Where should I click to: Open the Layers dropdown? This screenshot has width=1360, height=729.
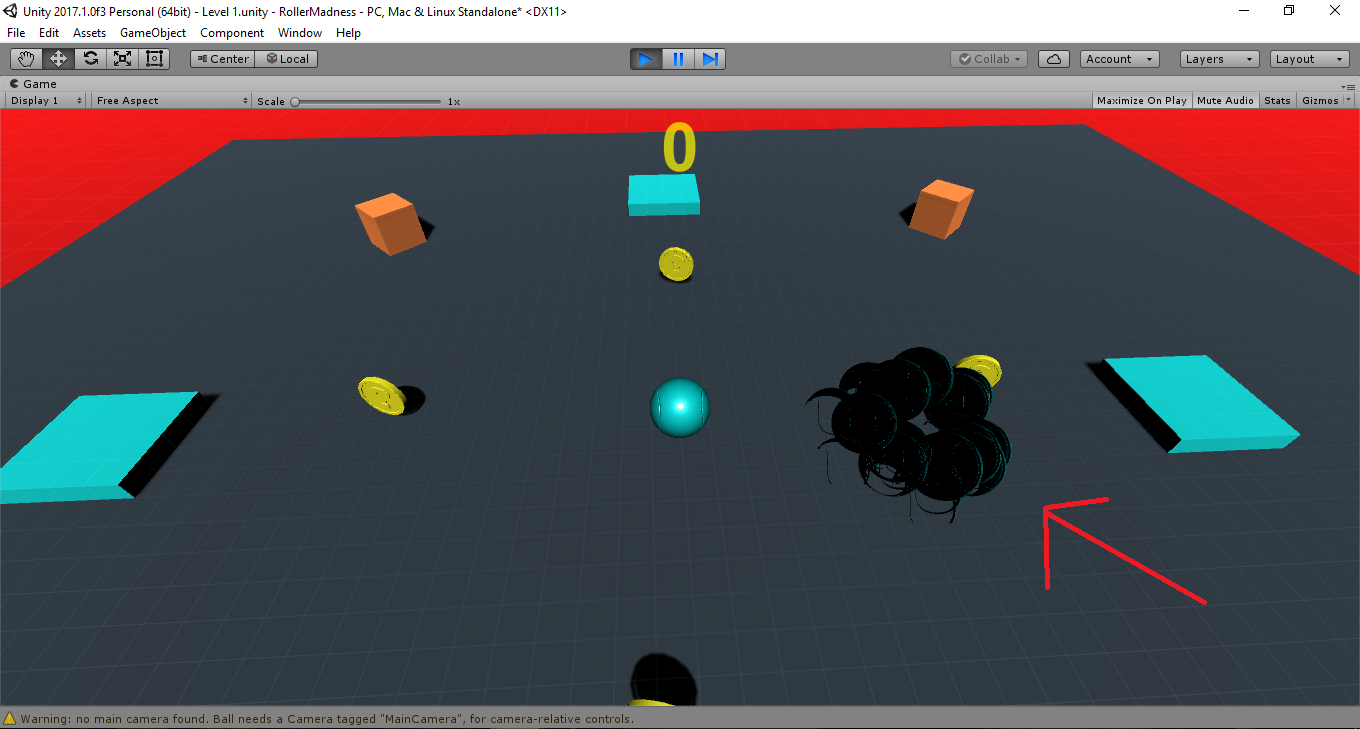pyautogui.click(x=1219, y=59)
